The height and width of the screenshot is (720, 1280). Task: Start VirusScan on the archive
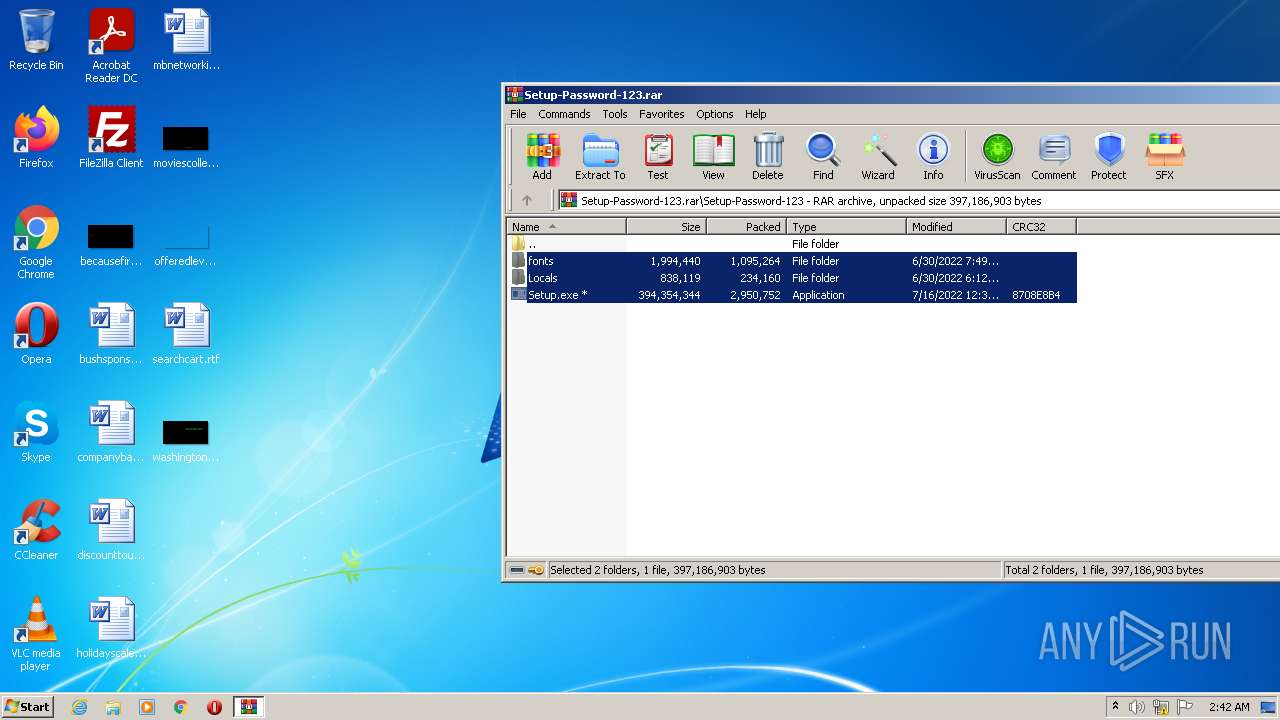(x=997, y=157)
